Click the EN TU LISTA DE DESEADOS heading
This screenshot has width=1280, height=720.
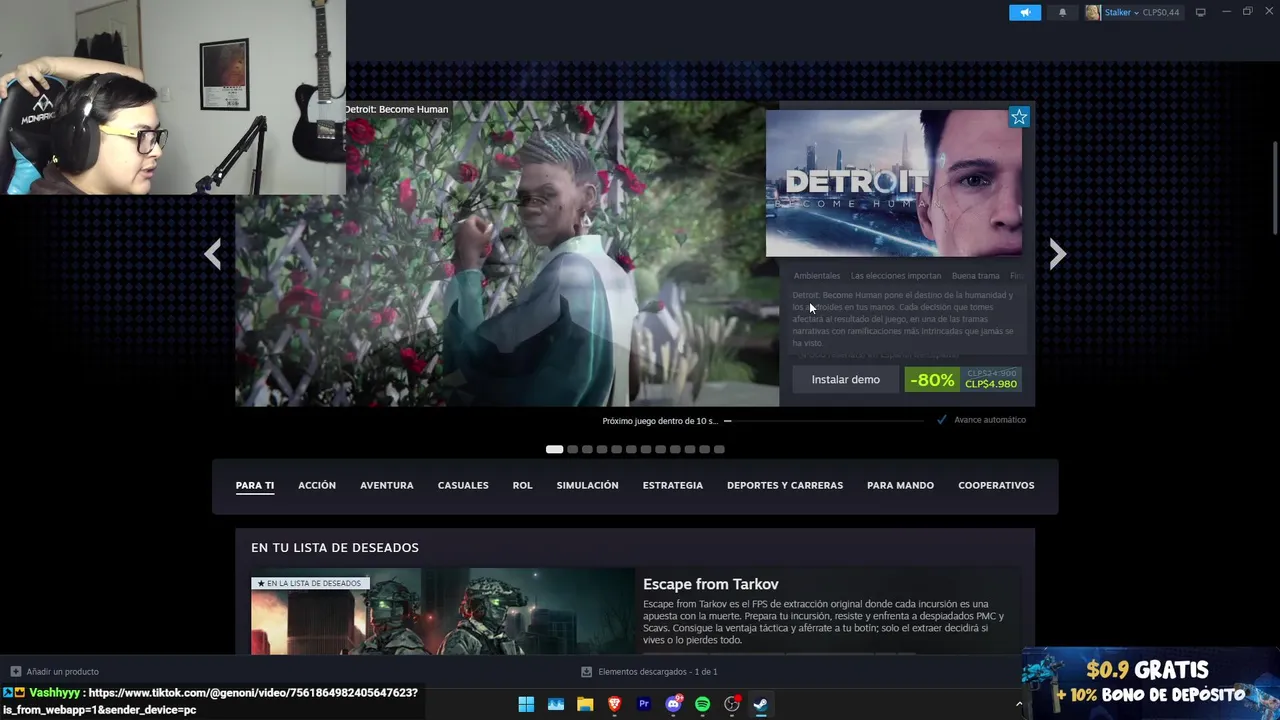(335, 548)
